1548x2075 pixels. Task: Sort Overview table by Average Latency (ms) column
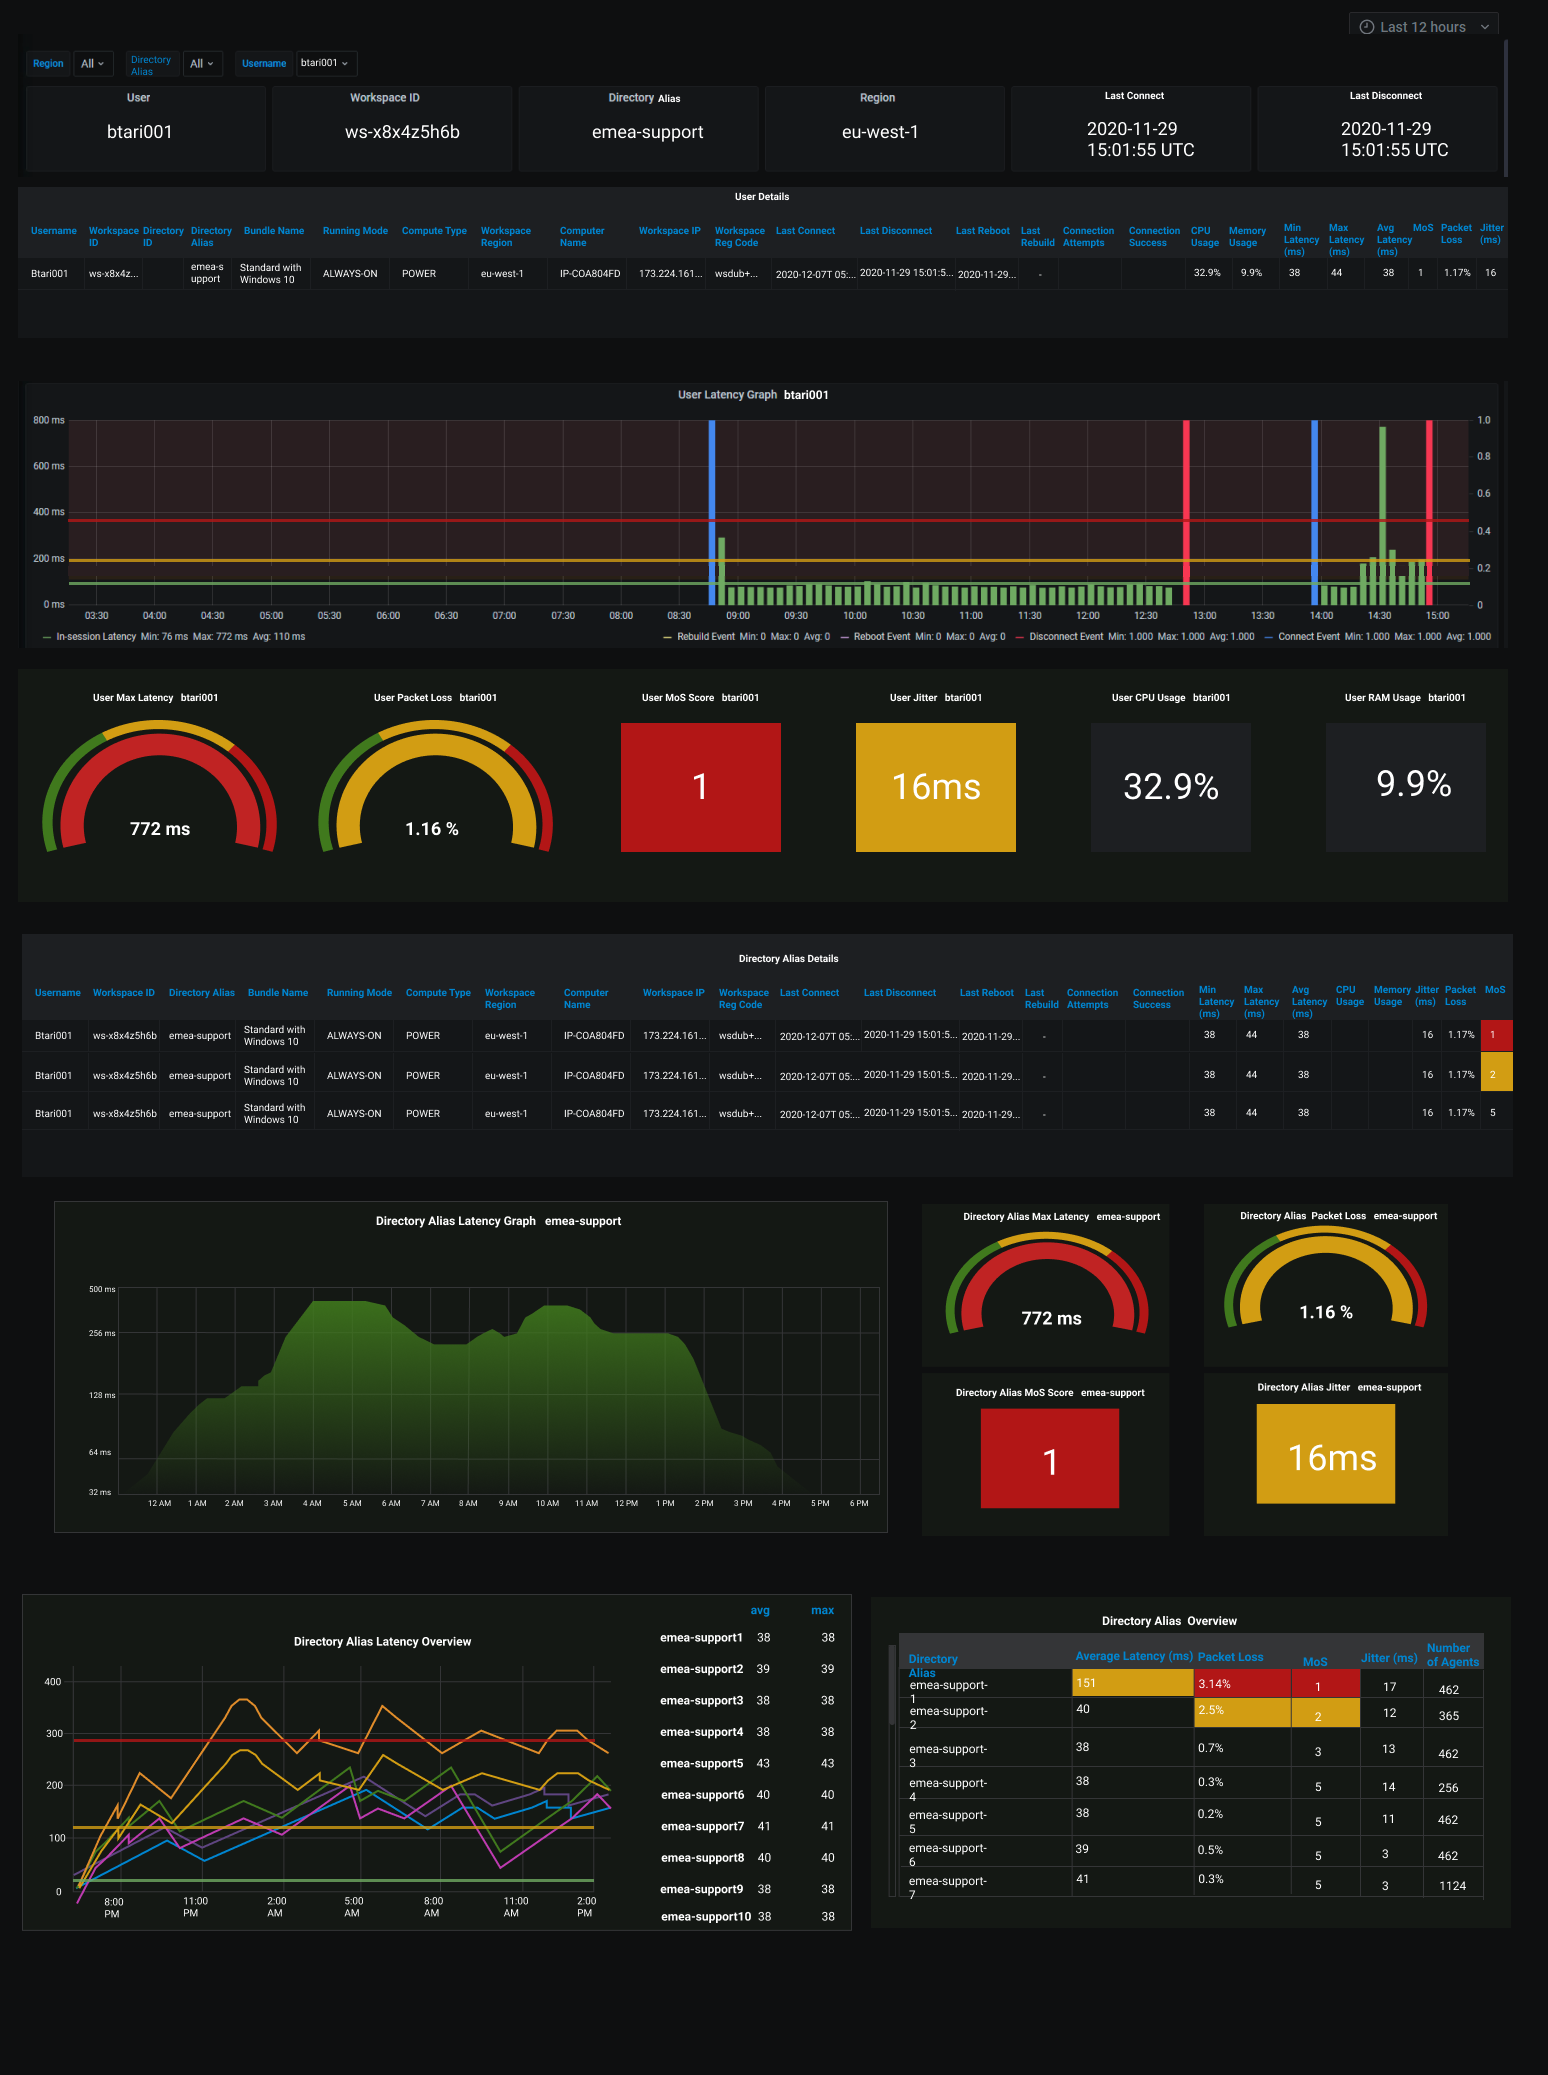coord(1134,1657)
